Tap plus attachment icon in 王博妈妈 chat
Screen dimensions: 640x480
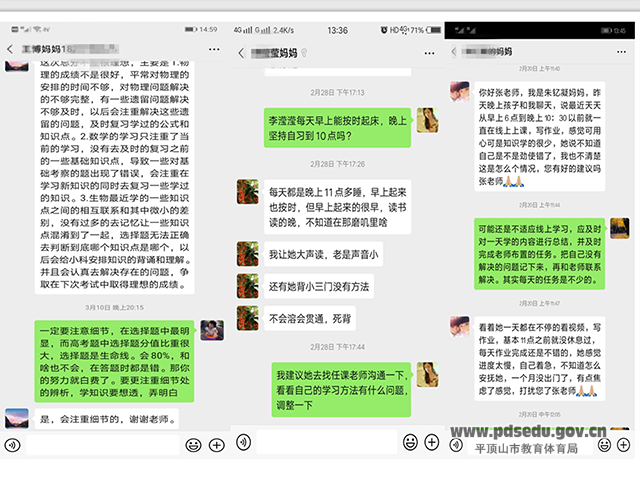215,444
